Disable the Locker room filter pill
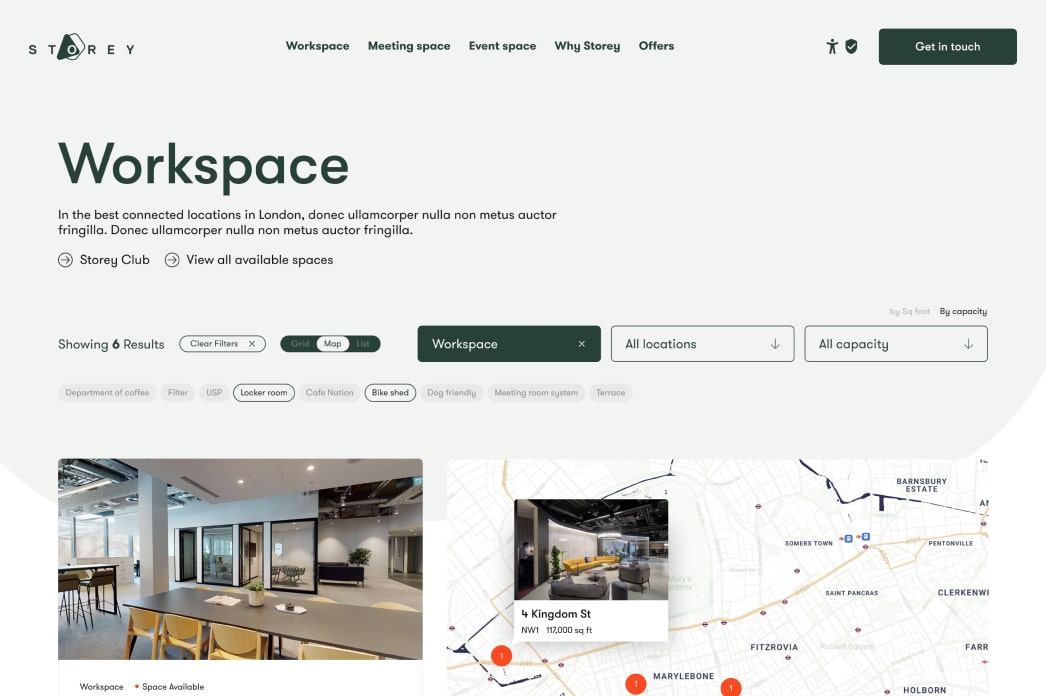This screenshot has height=696, width=1046. pyautogui.click(x=263, y=392)
